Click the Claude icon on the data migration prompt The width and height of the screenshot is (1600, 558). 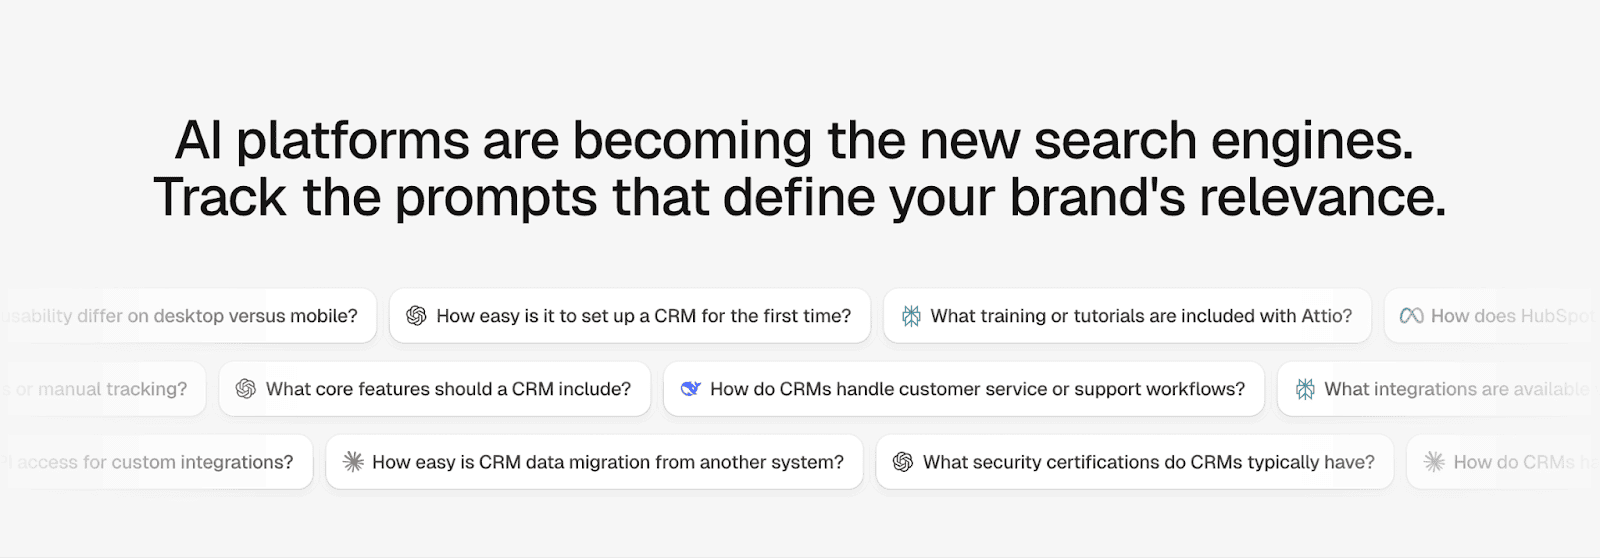click(353, 462)
